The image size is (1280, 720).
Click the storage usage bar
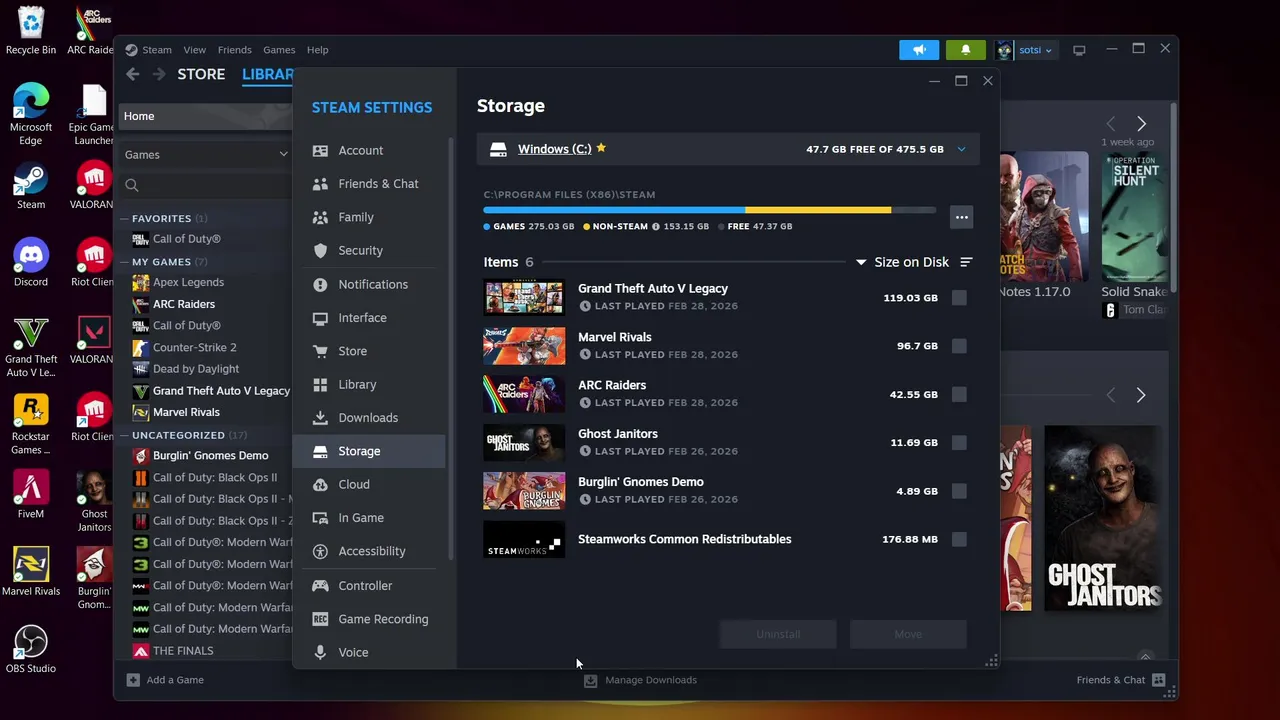click(x=709, y=210)
